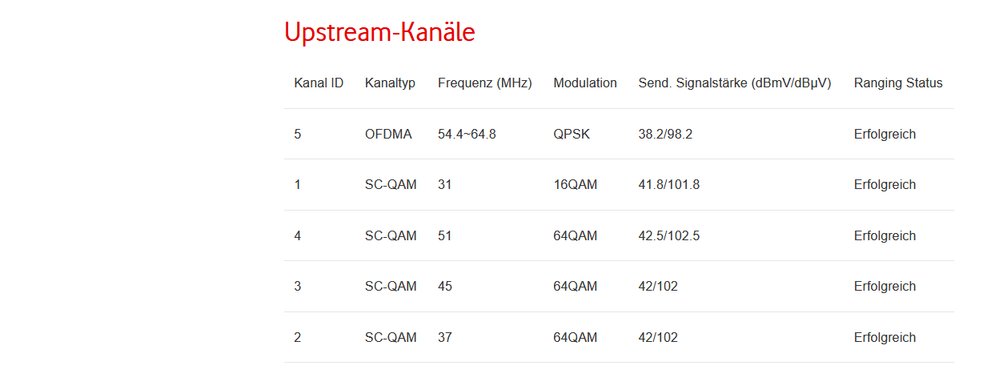Viewport: 999px width, 382px height.
Task: Click the Modulation column header
Action: [585, 83]
